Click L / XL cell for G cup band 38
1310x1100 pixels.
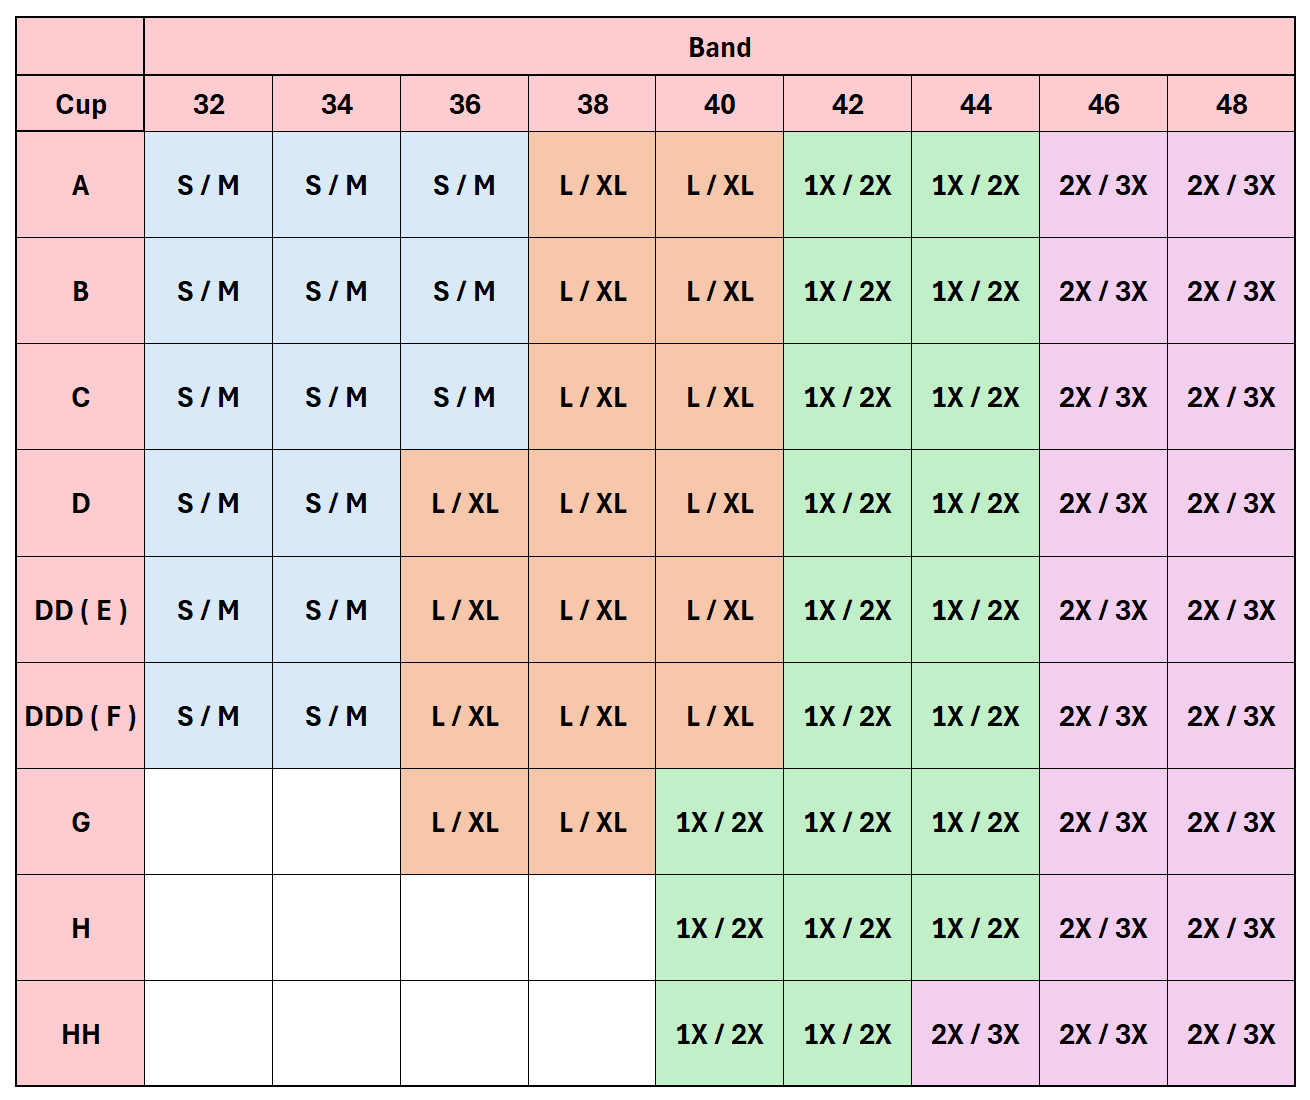592,822
